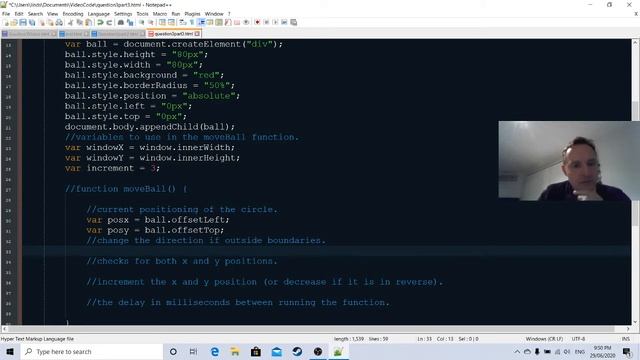
Task: Click the Windows Start button
Action: pos(10,351)
